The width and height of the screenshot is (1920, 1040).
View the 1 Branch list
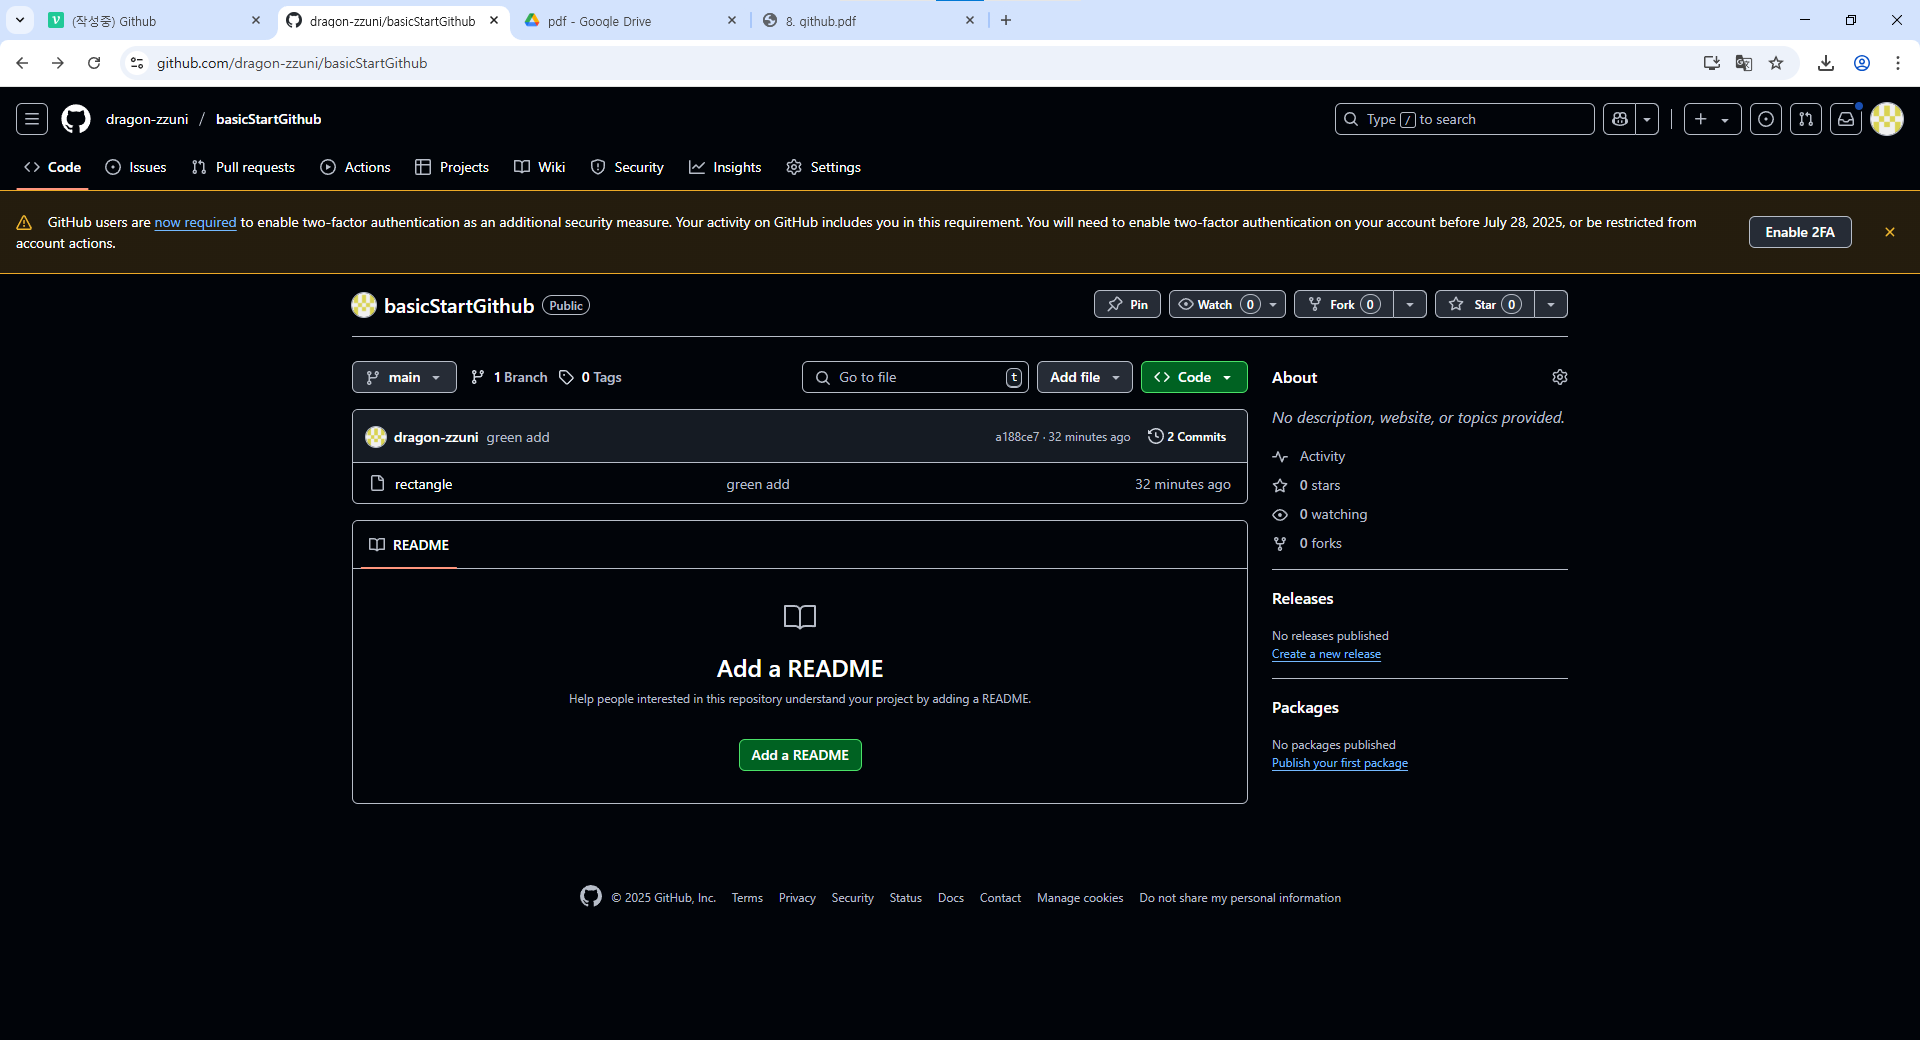coord(509,377)
